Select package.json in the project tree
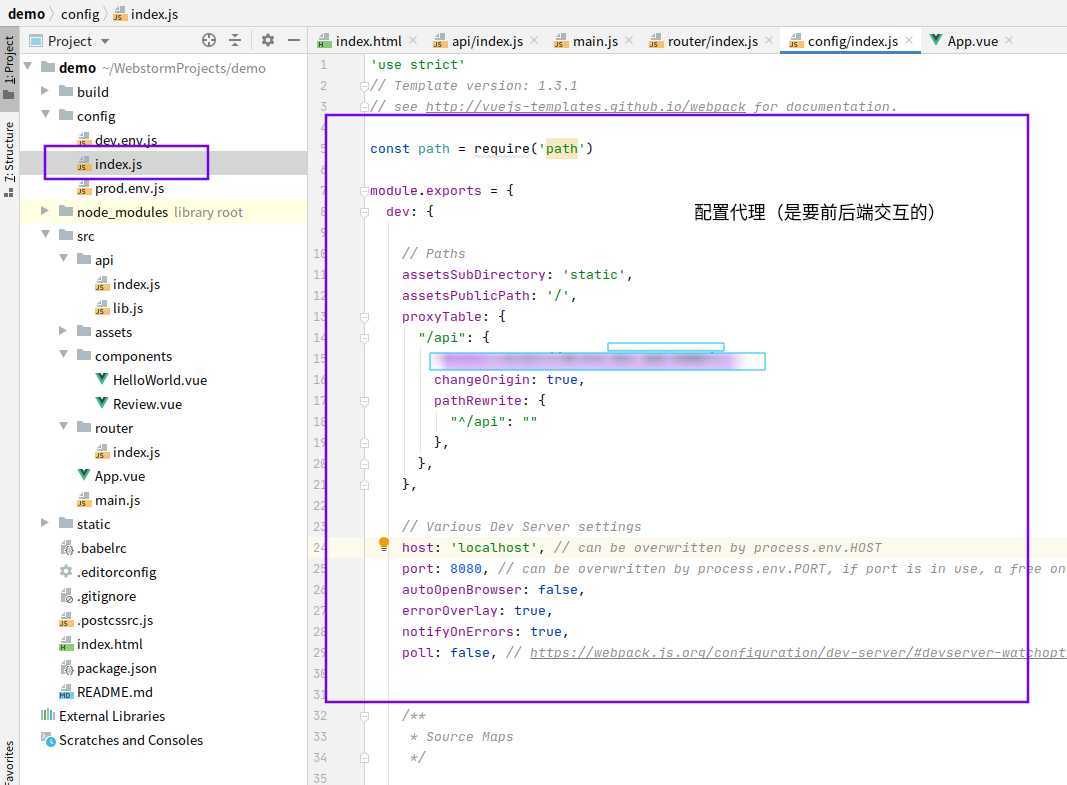This screenshot has height=785, width=1067. [116, 668]
